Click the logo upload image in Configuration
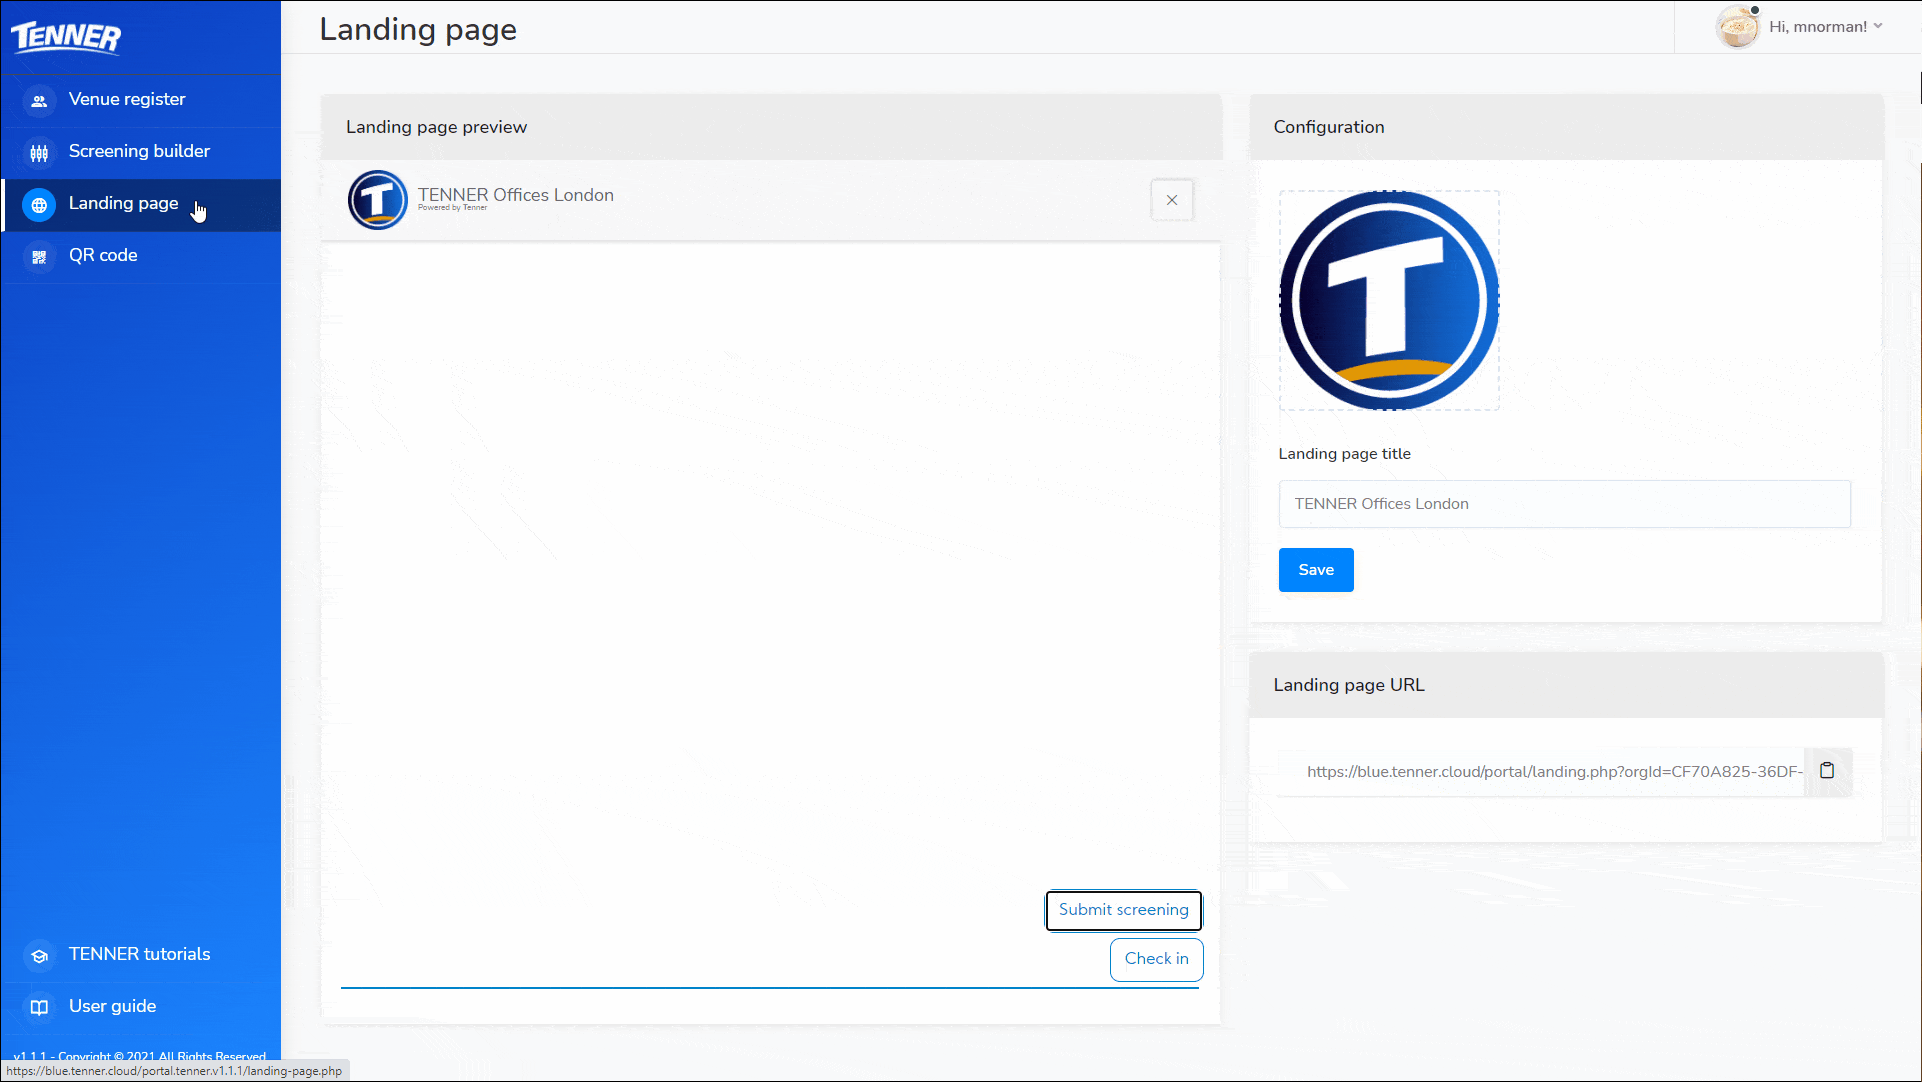 pyautogui.click(x=1389, y=301)
